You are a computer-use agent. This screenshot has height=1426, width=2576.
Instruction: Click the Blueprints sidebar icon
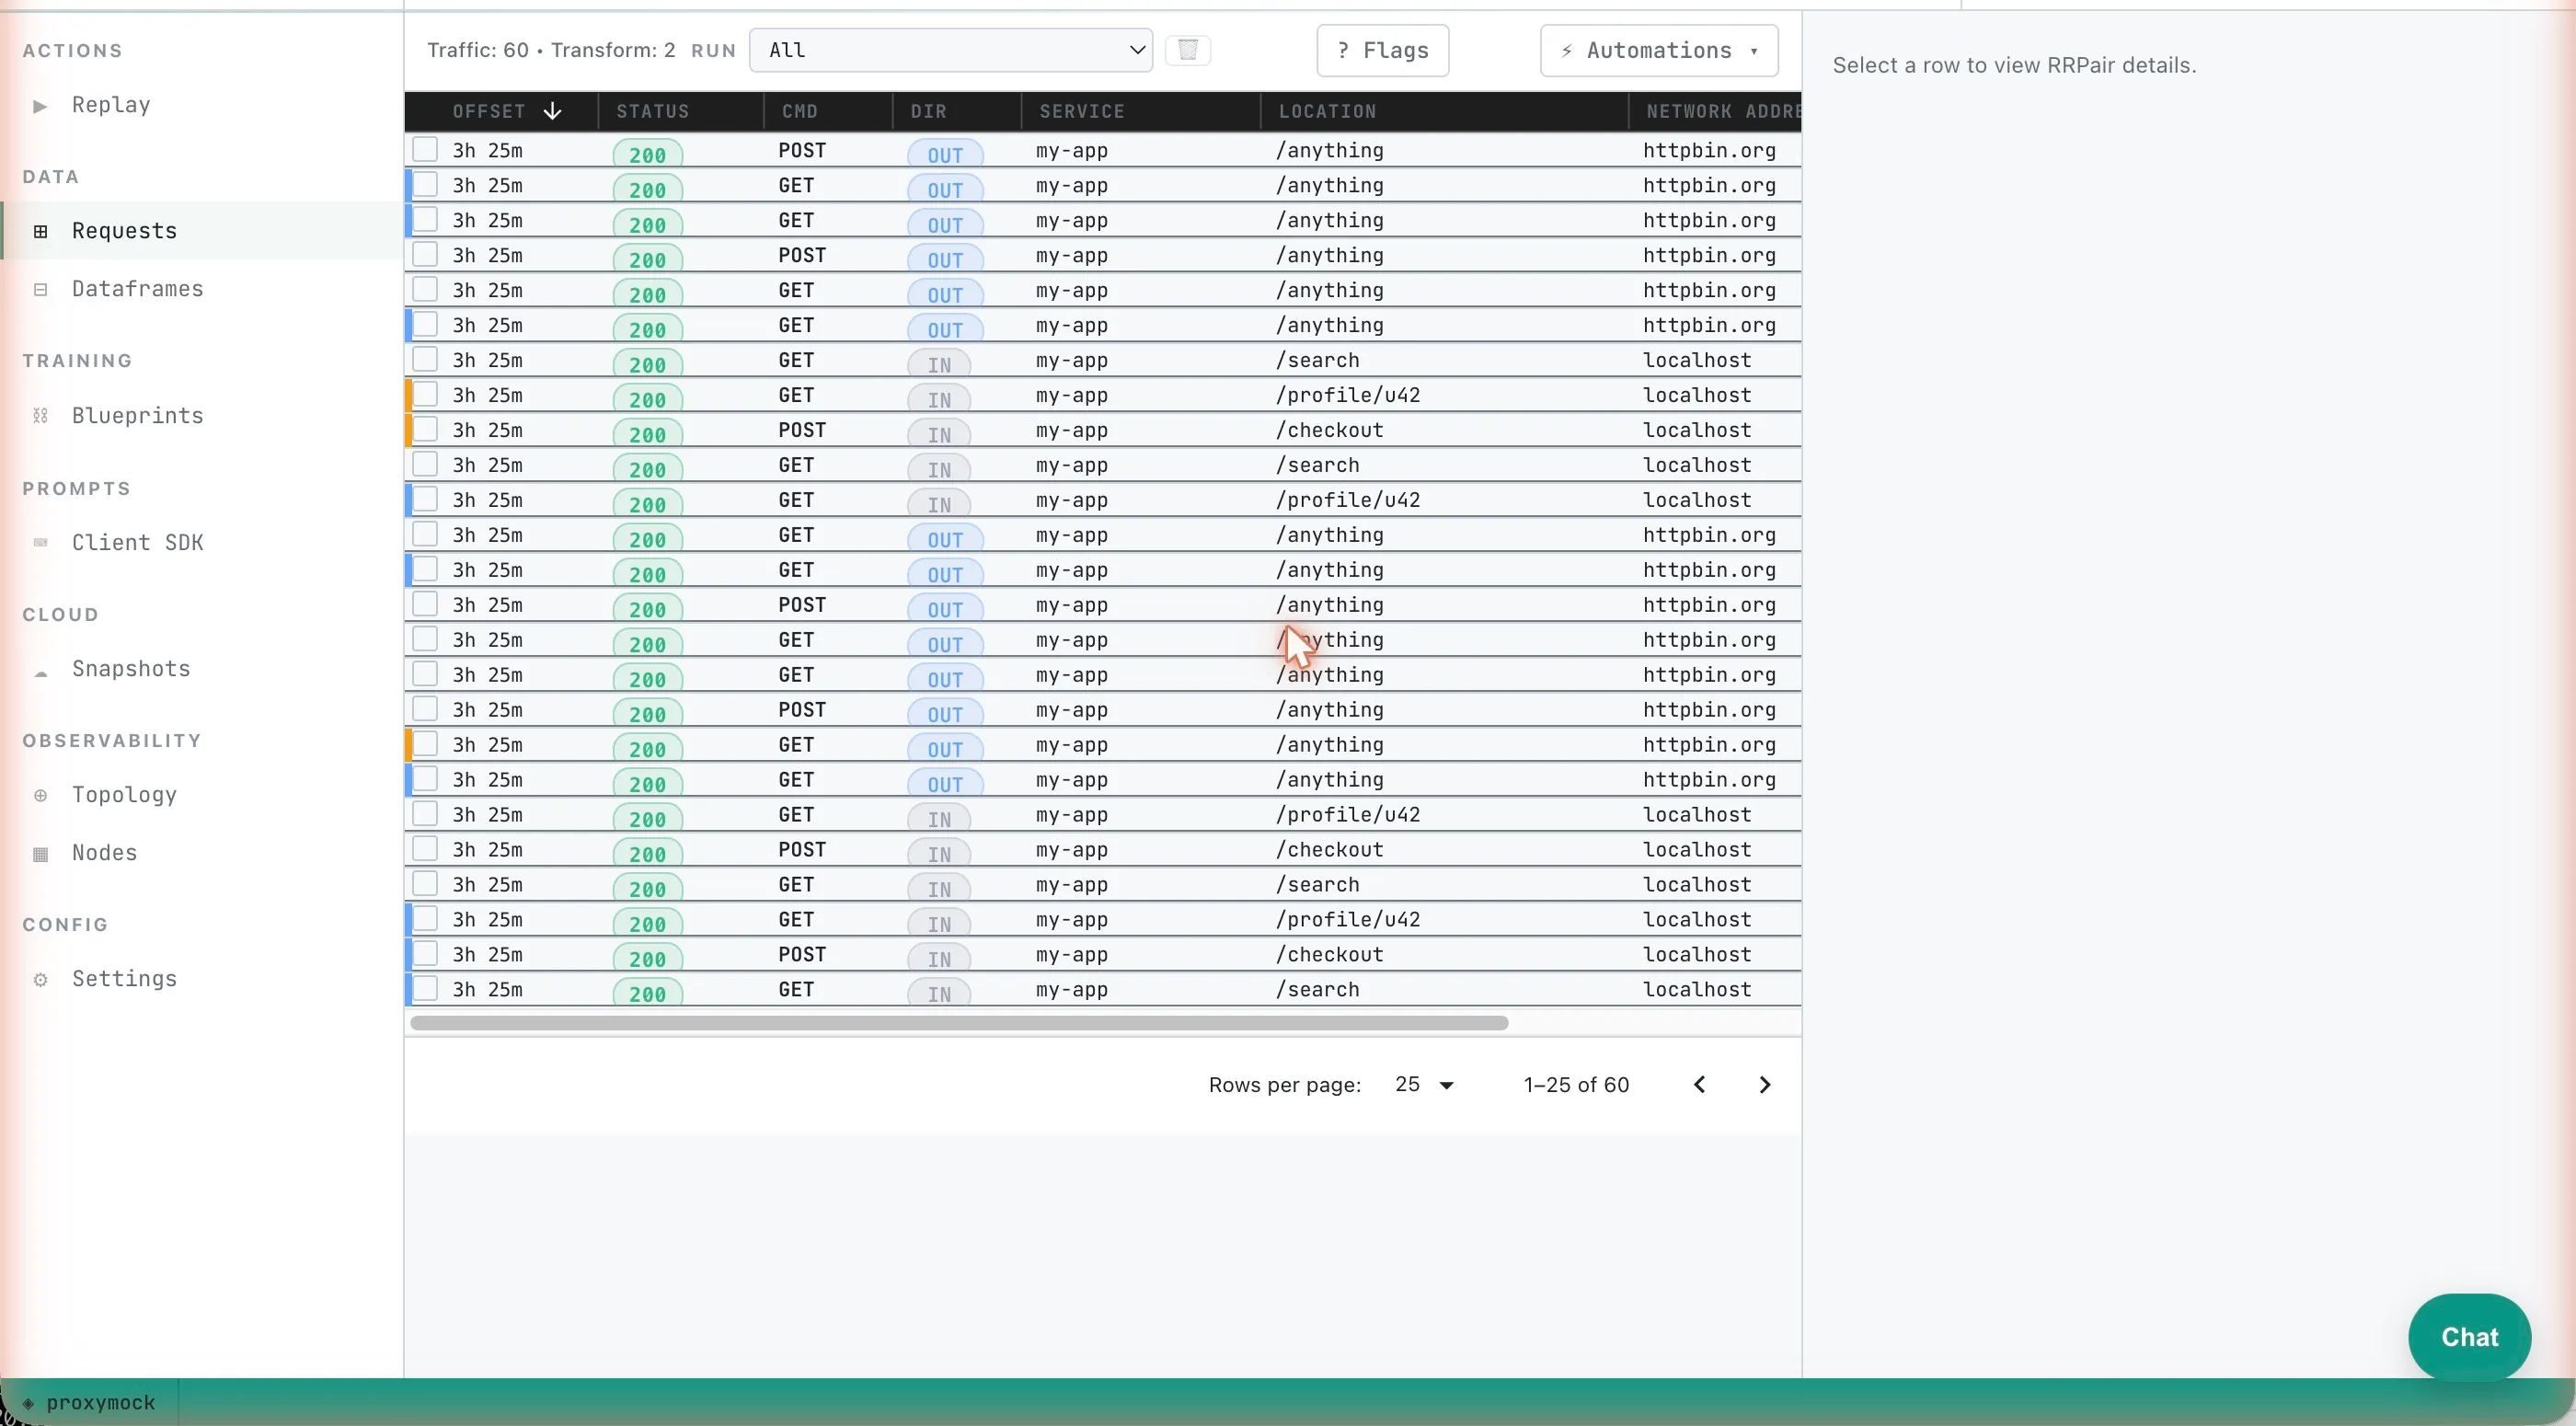(x=40, y=416)
